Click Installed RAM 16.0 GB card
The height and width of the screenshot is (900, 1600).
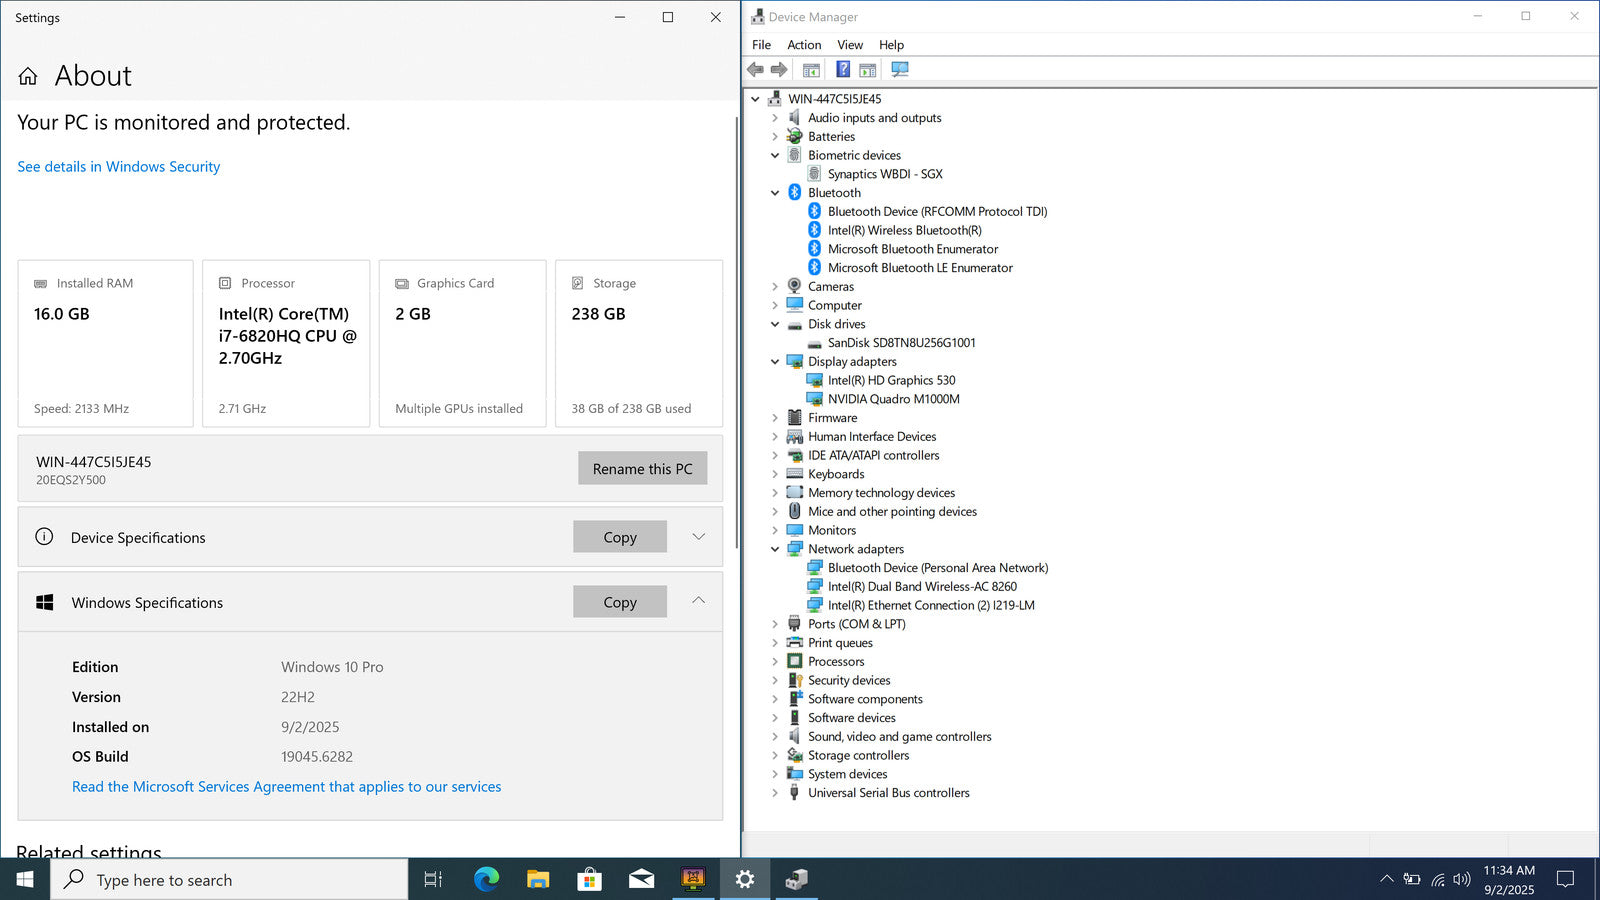tap(105, 343)
